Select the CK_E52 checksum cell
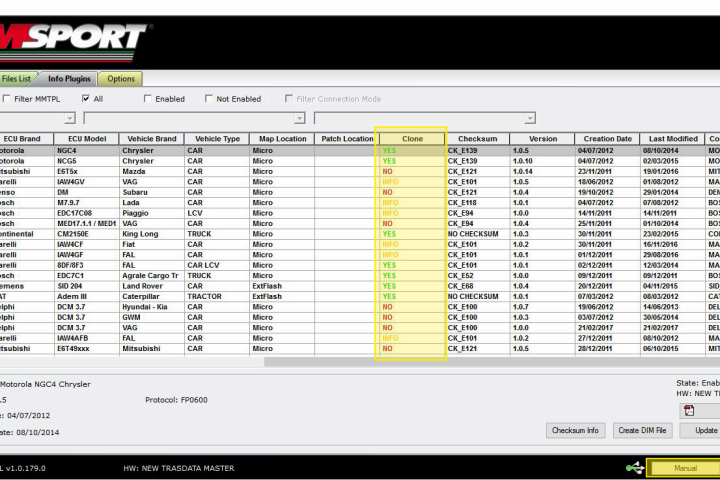720x480 pixels. click(x=478, y=276)
